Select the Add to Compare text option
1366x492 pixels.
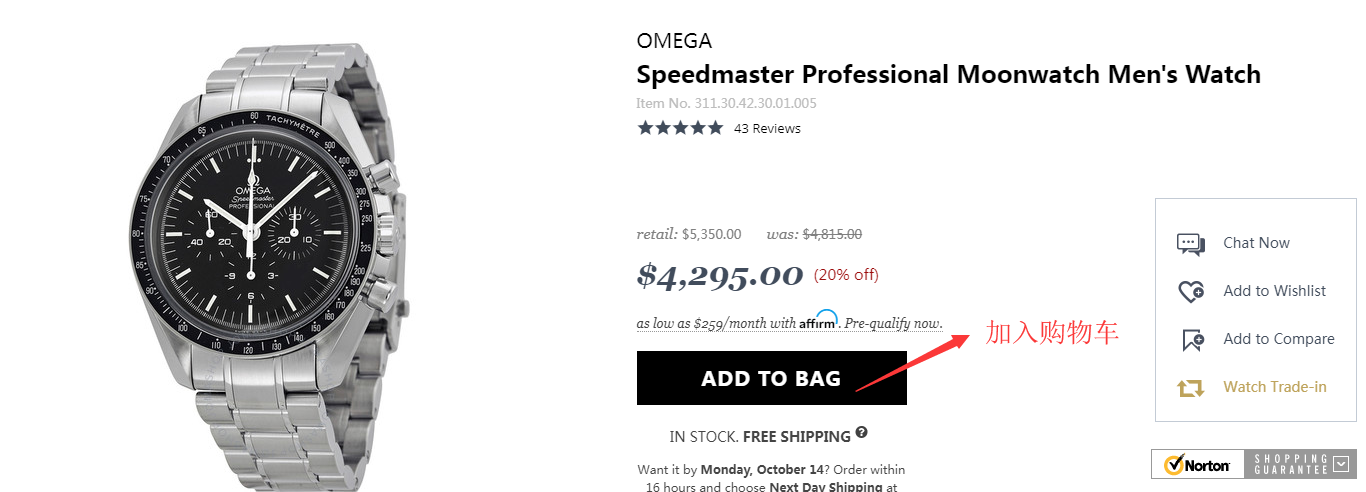coord(1278,339)
